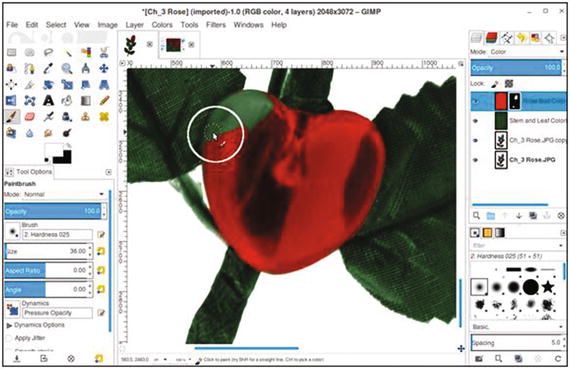Refresh brushes with the reload button
This screenshot has height=369, width=570.
558,359
